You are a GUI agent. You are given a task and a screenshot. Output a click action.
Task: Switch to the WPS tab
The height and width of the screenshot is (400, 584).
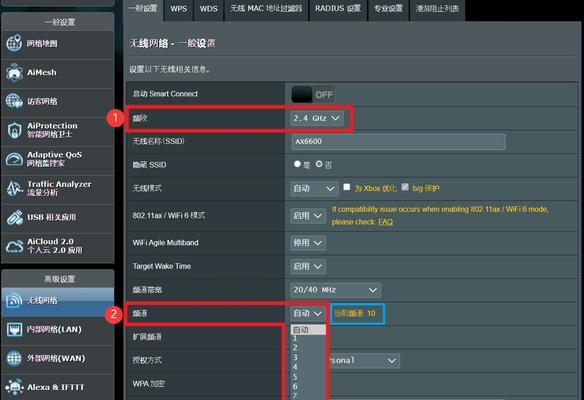178,9
